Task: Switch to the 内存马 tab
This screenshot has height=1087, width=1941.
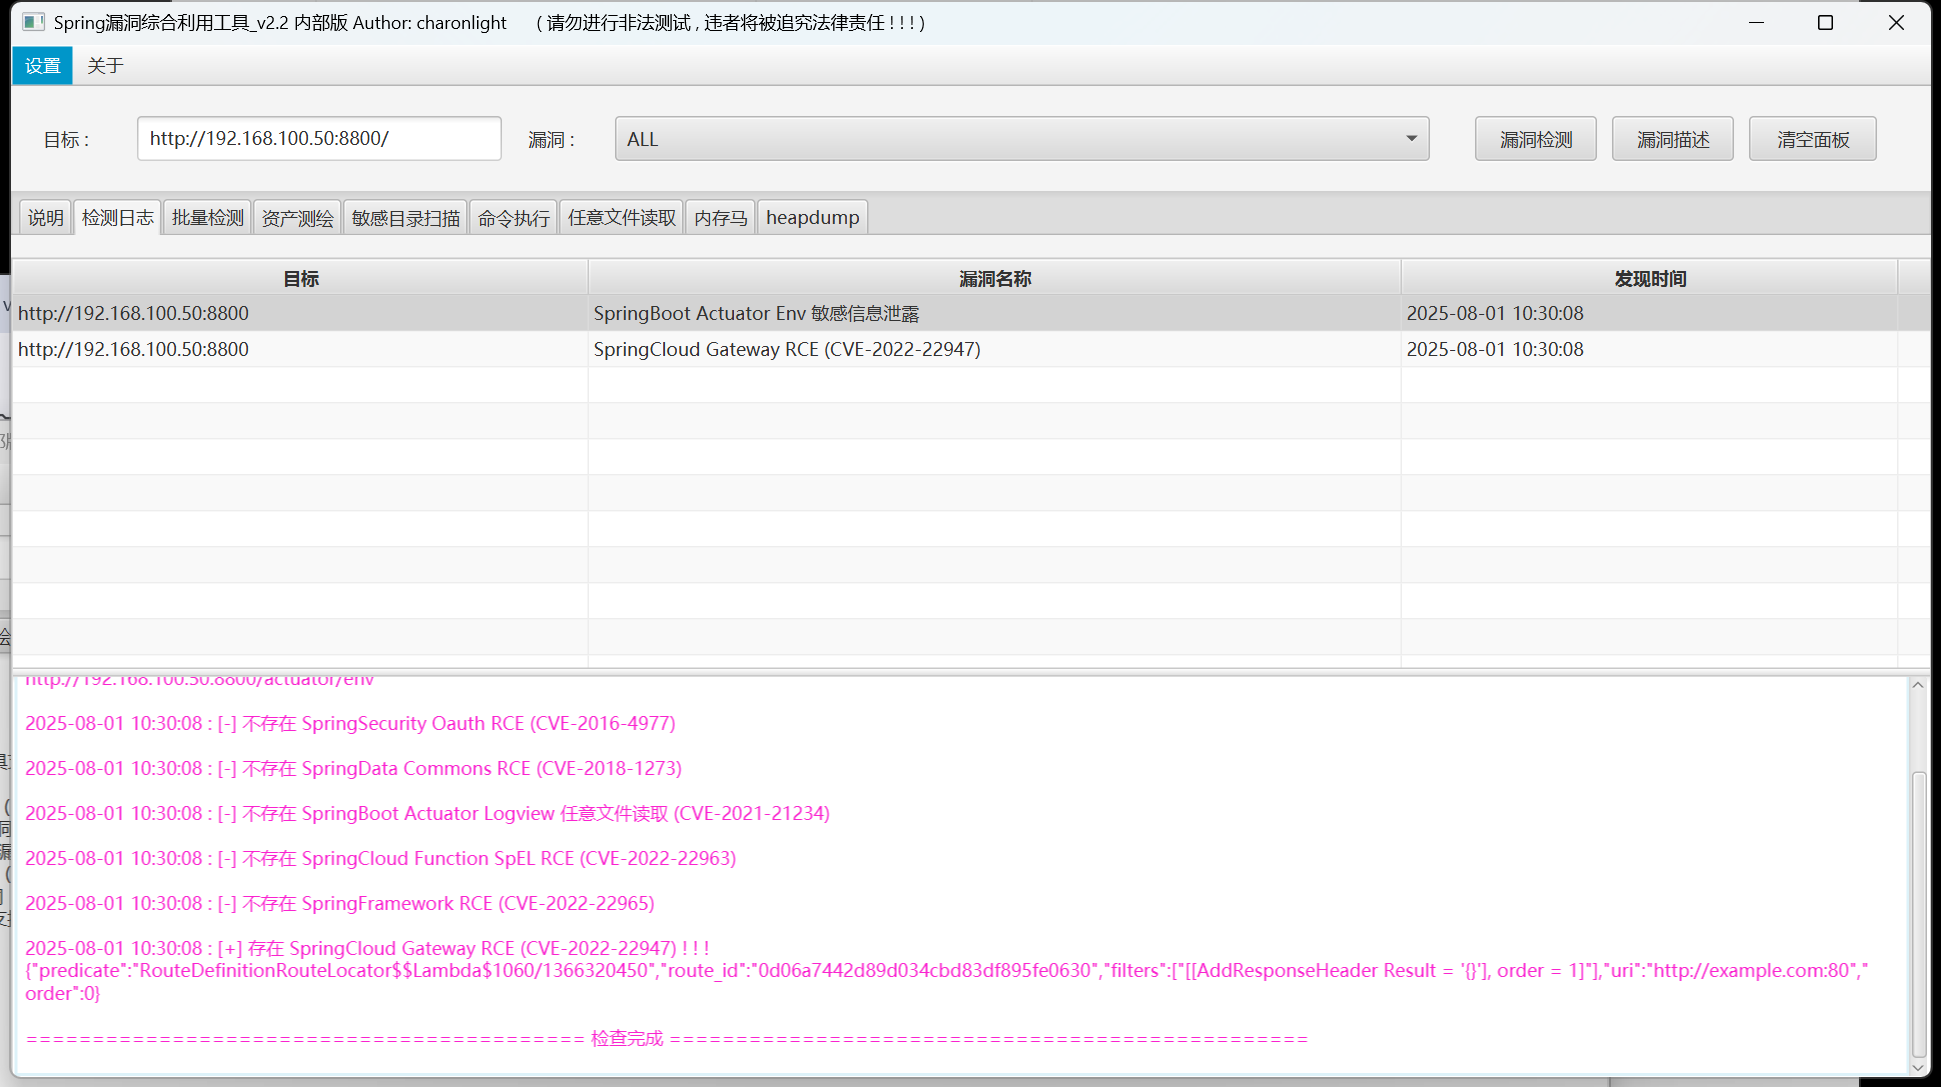Action: [720, 217]
